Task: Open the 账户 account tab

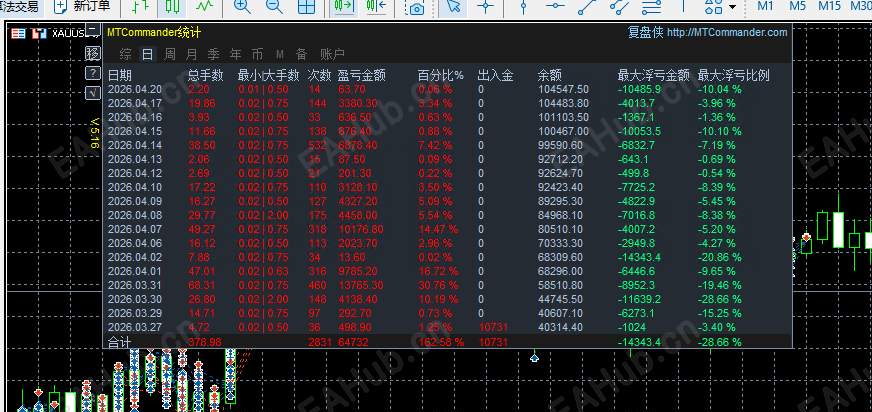Action: point(332,54)
